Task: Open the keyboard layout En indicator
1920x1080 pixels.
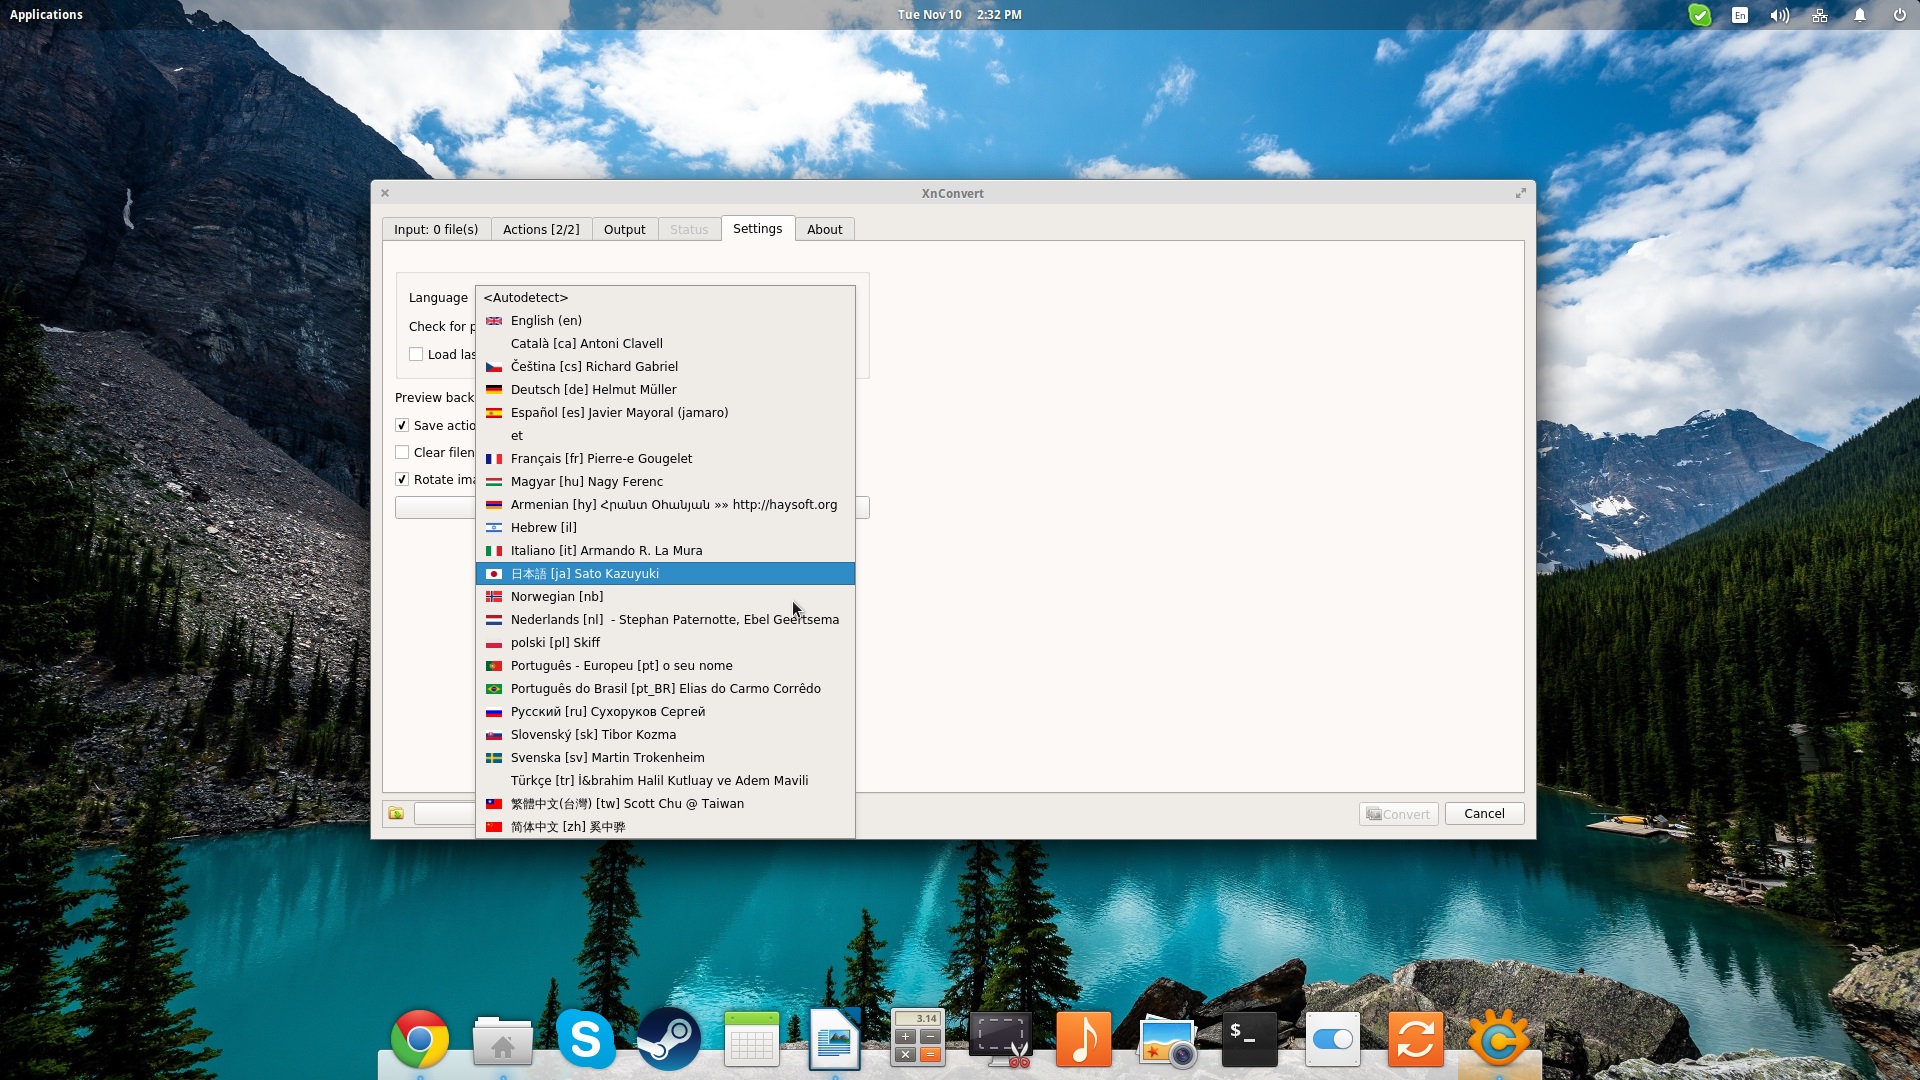Action: (x=1740, y=15)
